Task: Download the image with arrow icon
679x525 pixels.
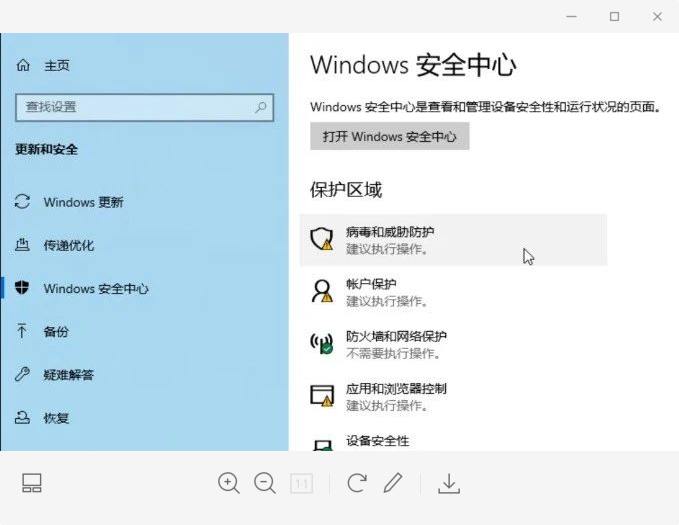Action: (449, 483)
